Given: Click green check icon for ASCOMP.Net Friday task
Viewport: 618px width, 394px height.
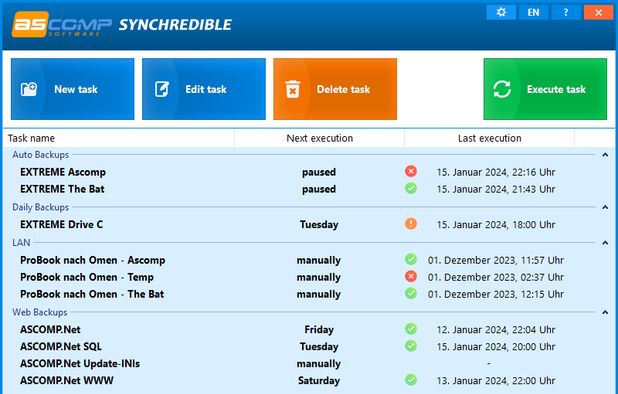Looking at the screenshot, I should click(x=411, y=329).
